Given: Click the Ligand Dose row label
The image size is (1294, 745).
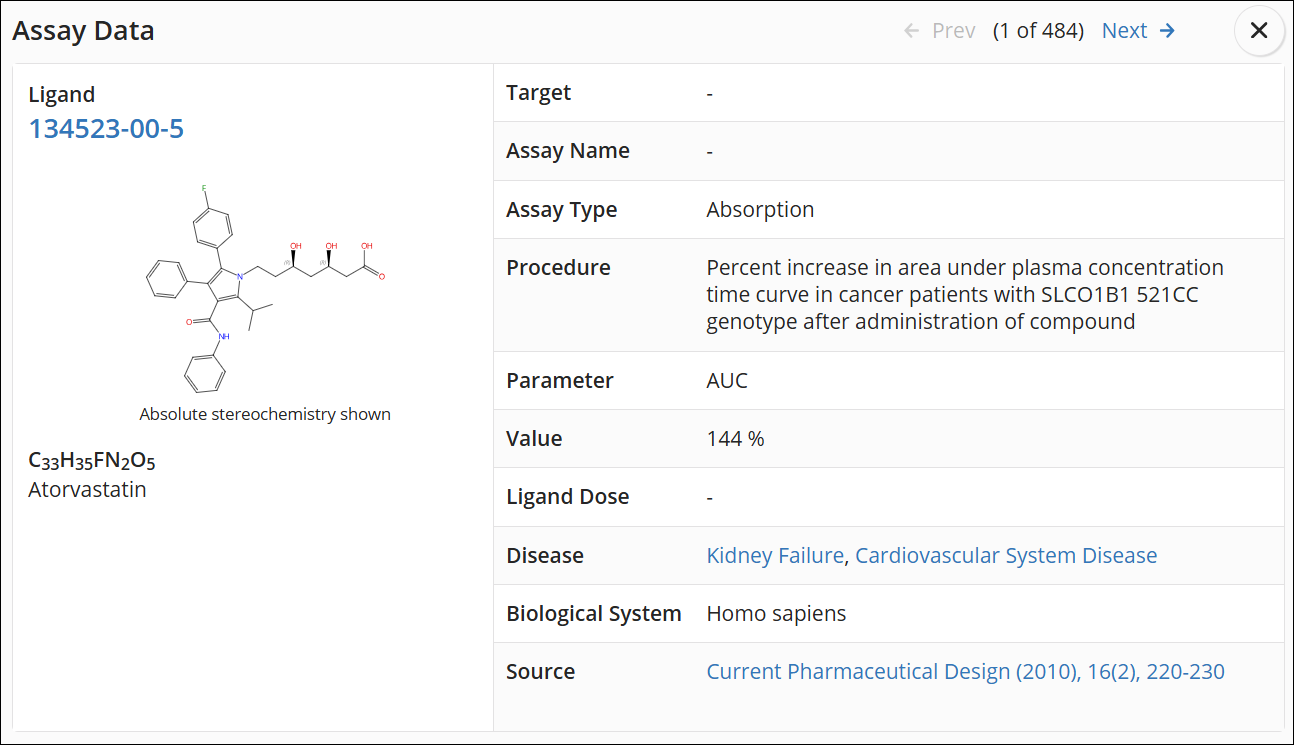Looking at the screenshot, I should click(568, 497).
